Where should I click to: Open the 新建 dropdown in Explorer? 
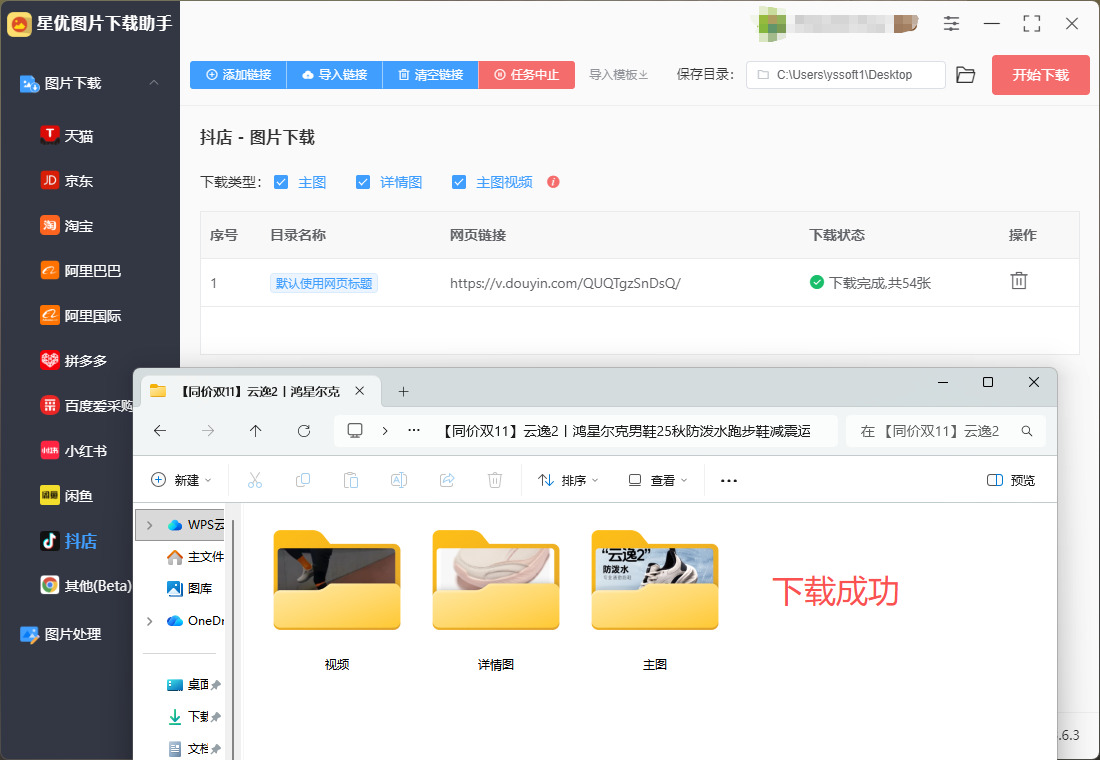(x=181, y=480)
